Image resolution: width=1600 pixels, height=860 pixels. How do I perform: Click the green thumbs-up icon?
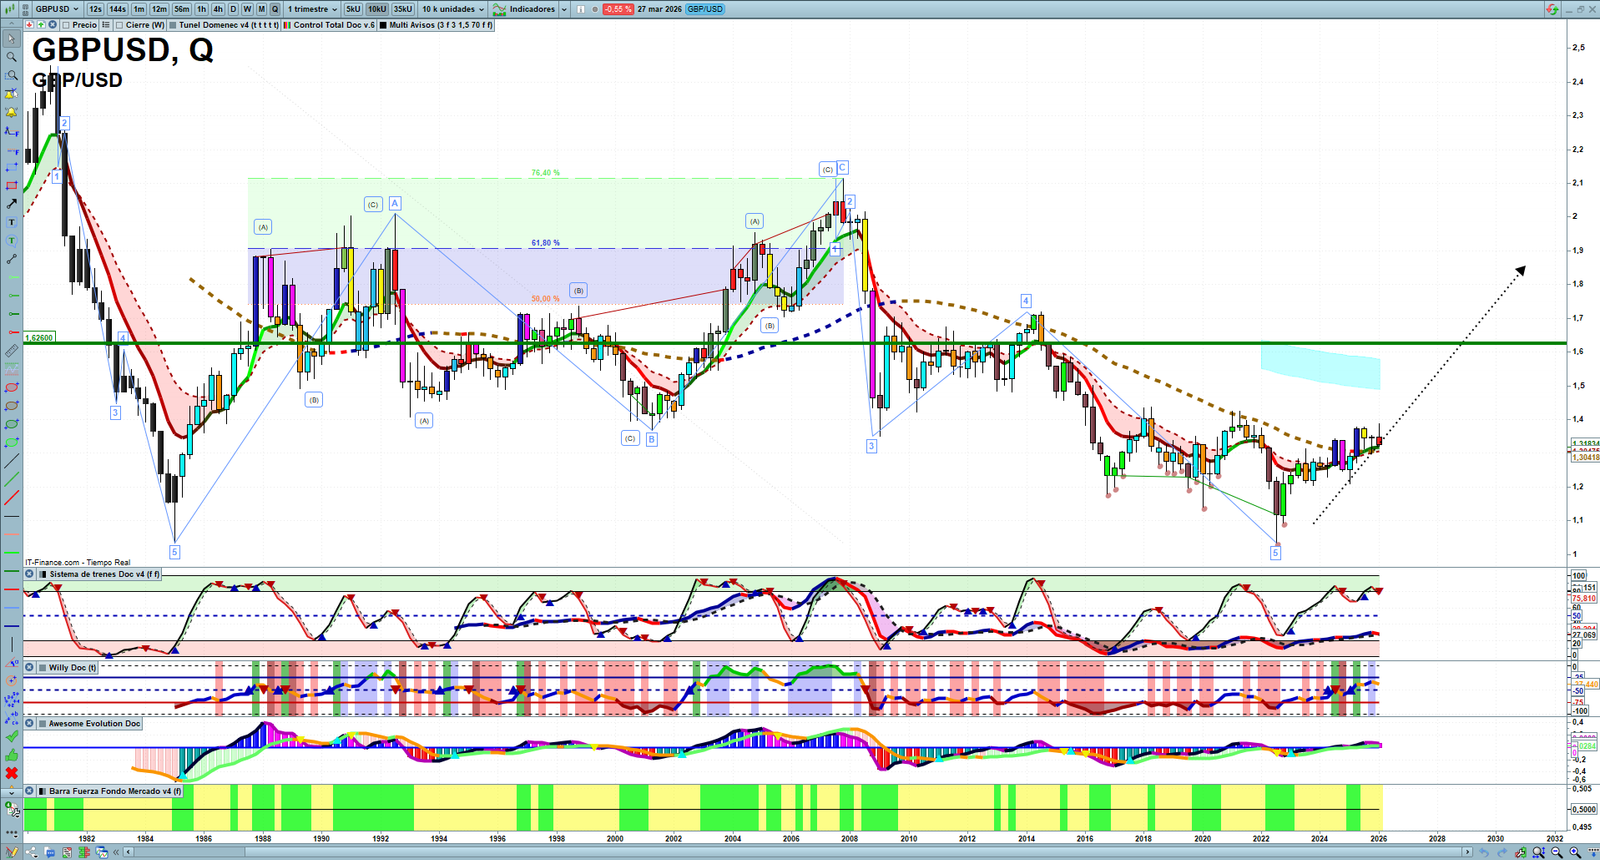pyautogui.click(x=11, y=754)
